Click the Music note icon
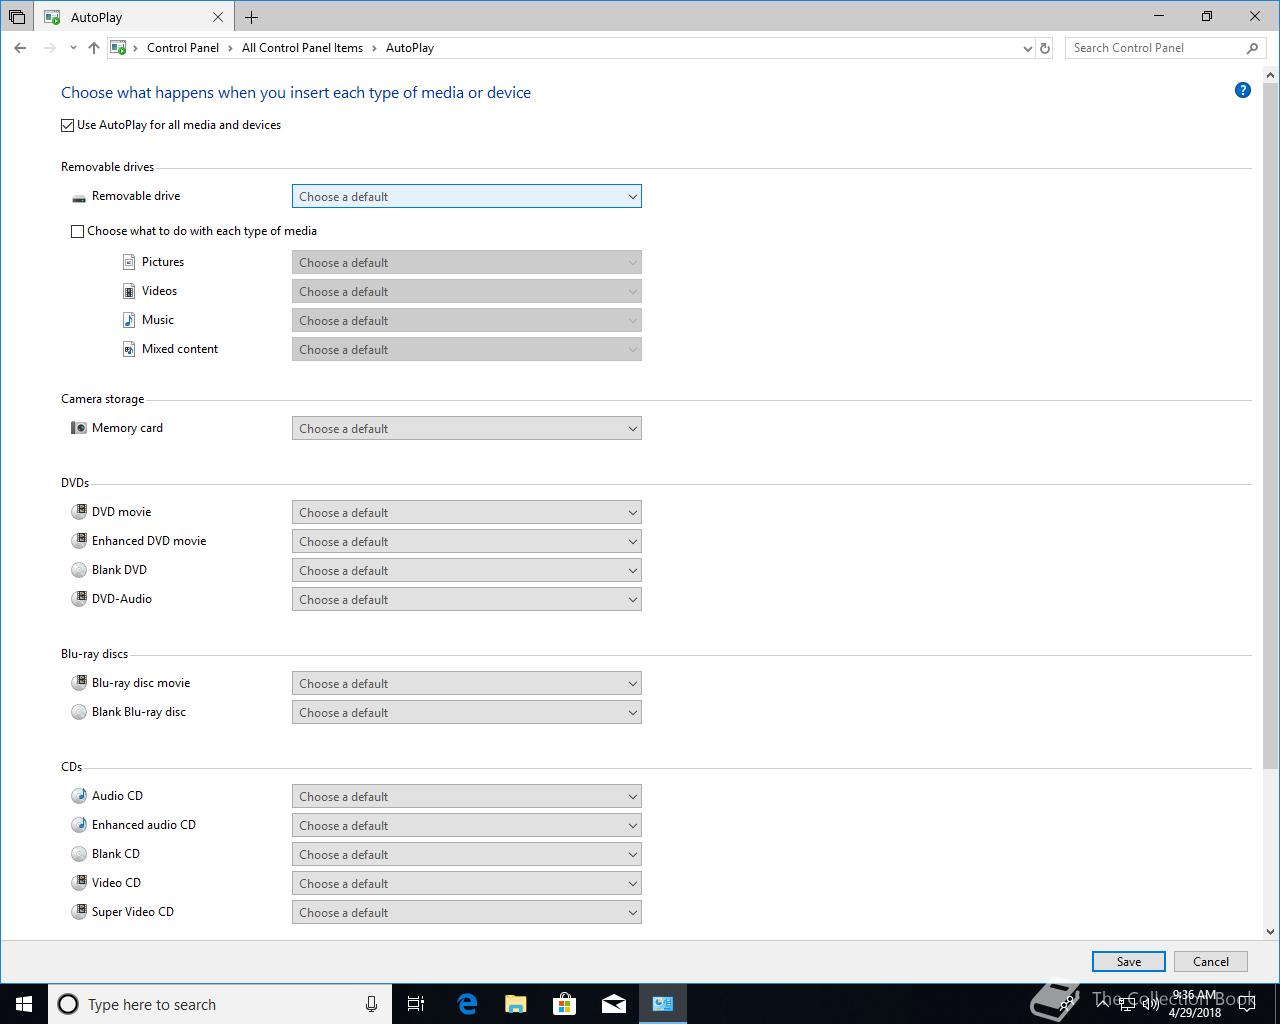 pyautogui.click(x=129, y=320)
